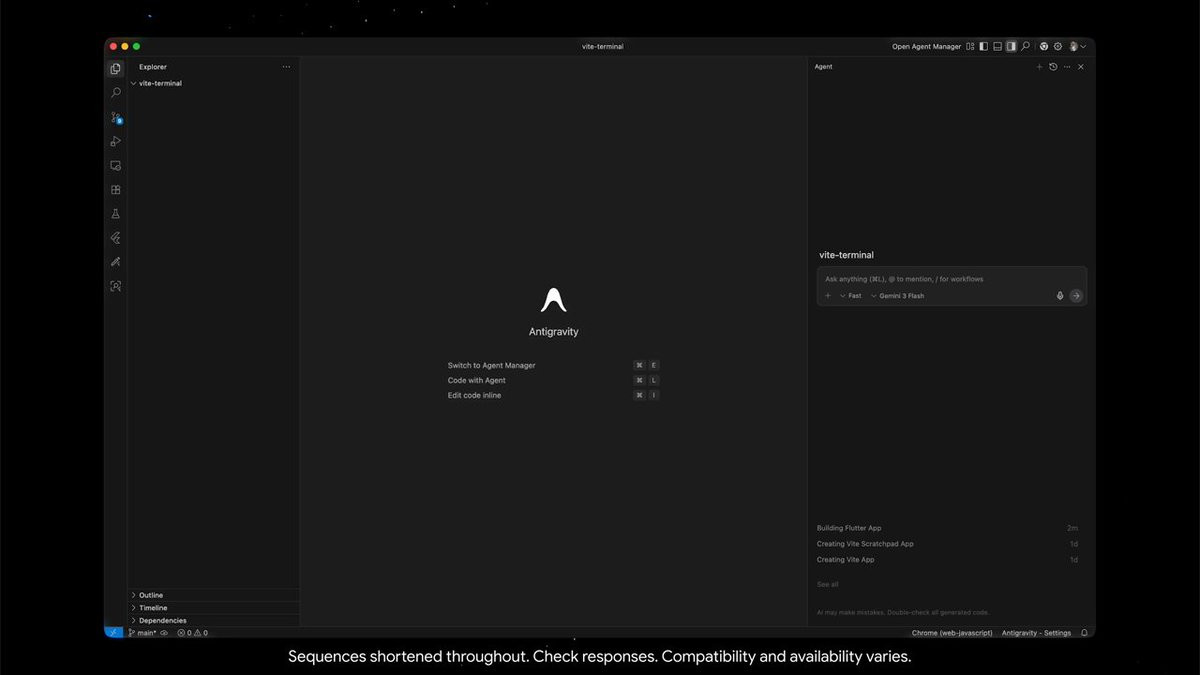Viewport: 1200px width, 675px height.
Task: Open Creating Vite Scratchpad App conversation
Action: click(x=947, y=544)
